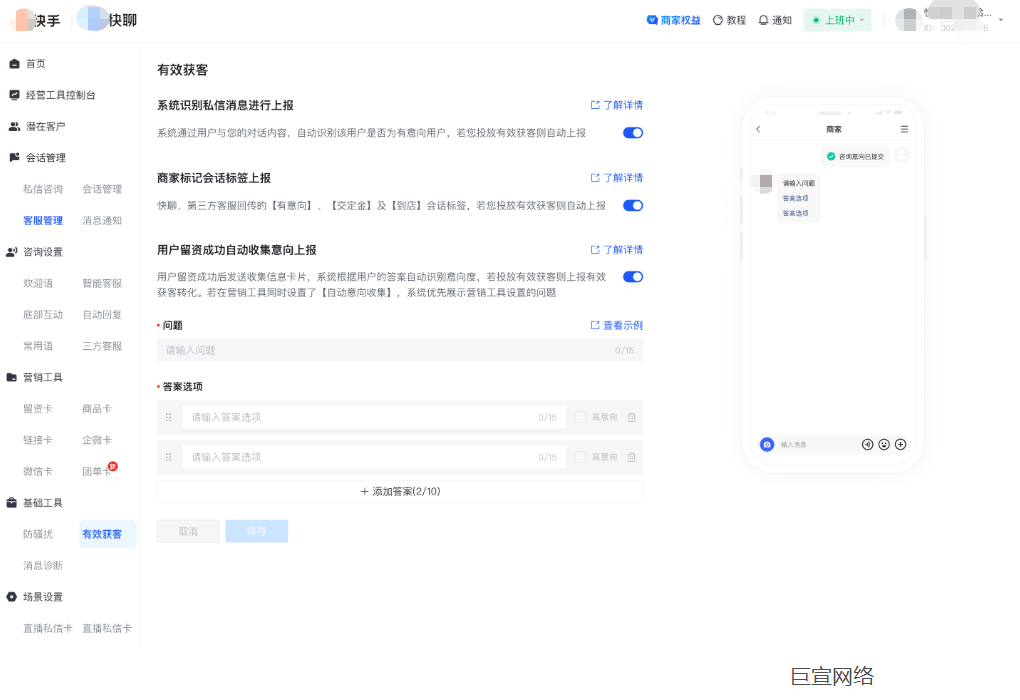
Task: Check 高意向 for the first answer option
Action: coord(581,417)
